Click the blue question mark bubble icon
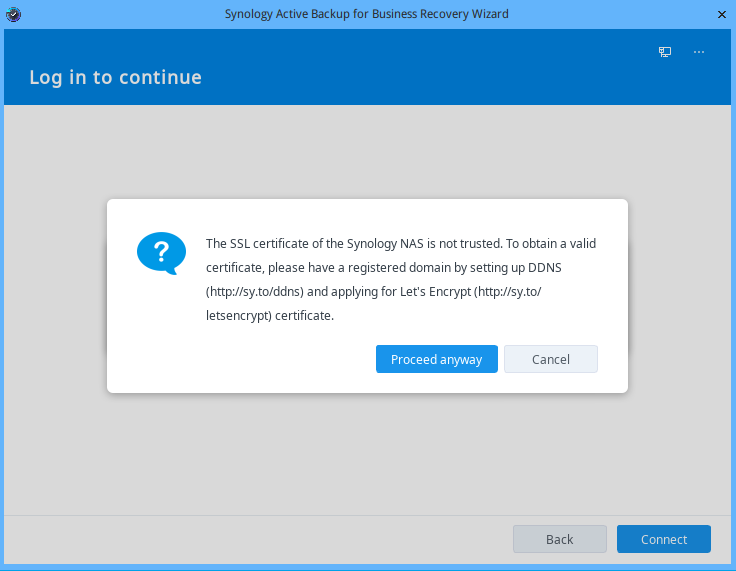Viewport: 736px width, 571px height. pyautogui.click(x=161, y=253)
